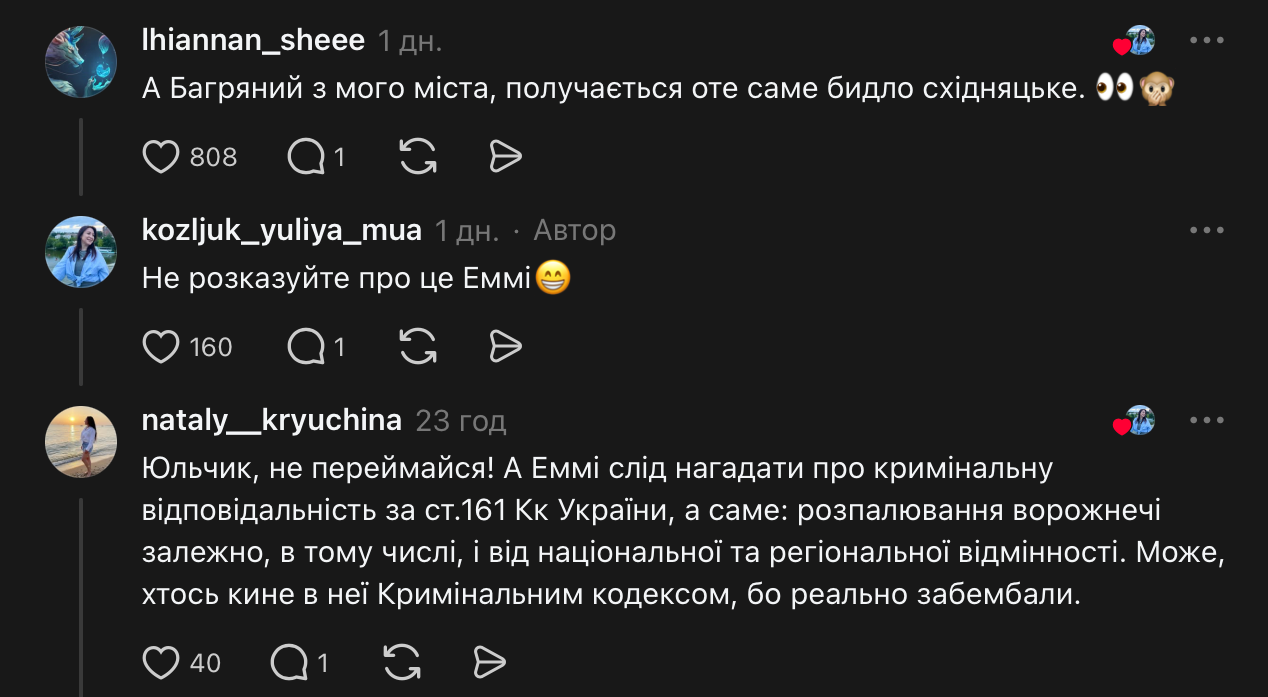Open more options for kozljuk_yuliya_mua's reply
The width and height of the screenshot is (1268, 697).
[1206, 231]
